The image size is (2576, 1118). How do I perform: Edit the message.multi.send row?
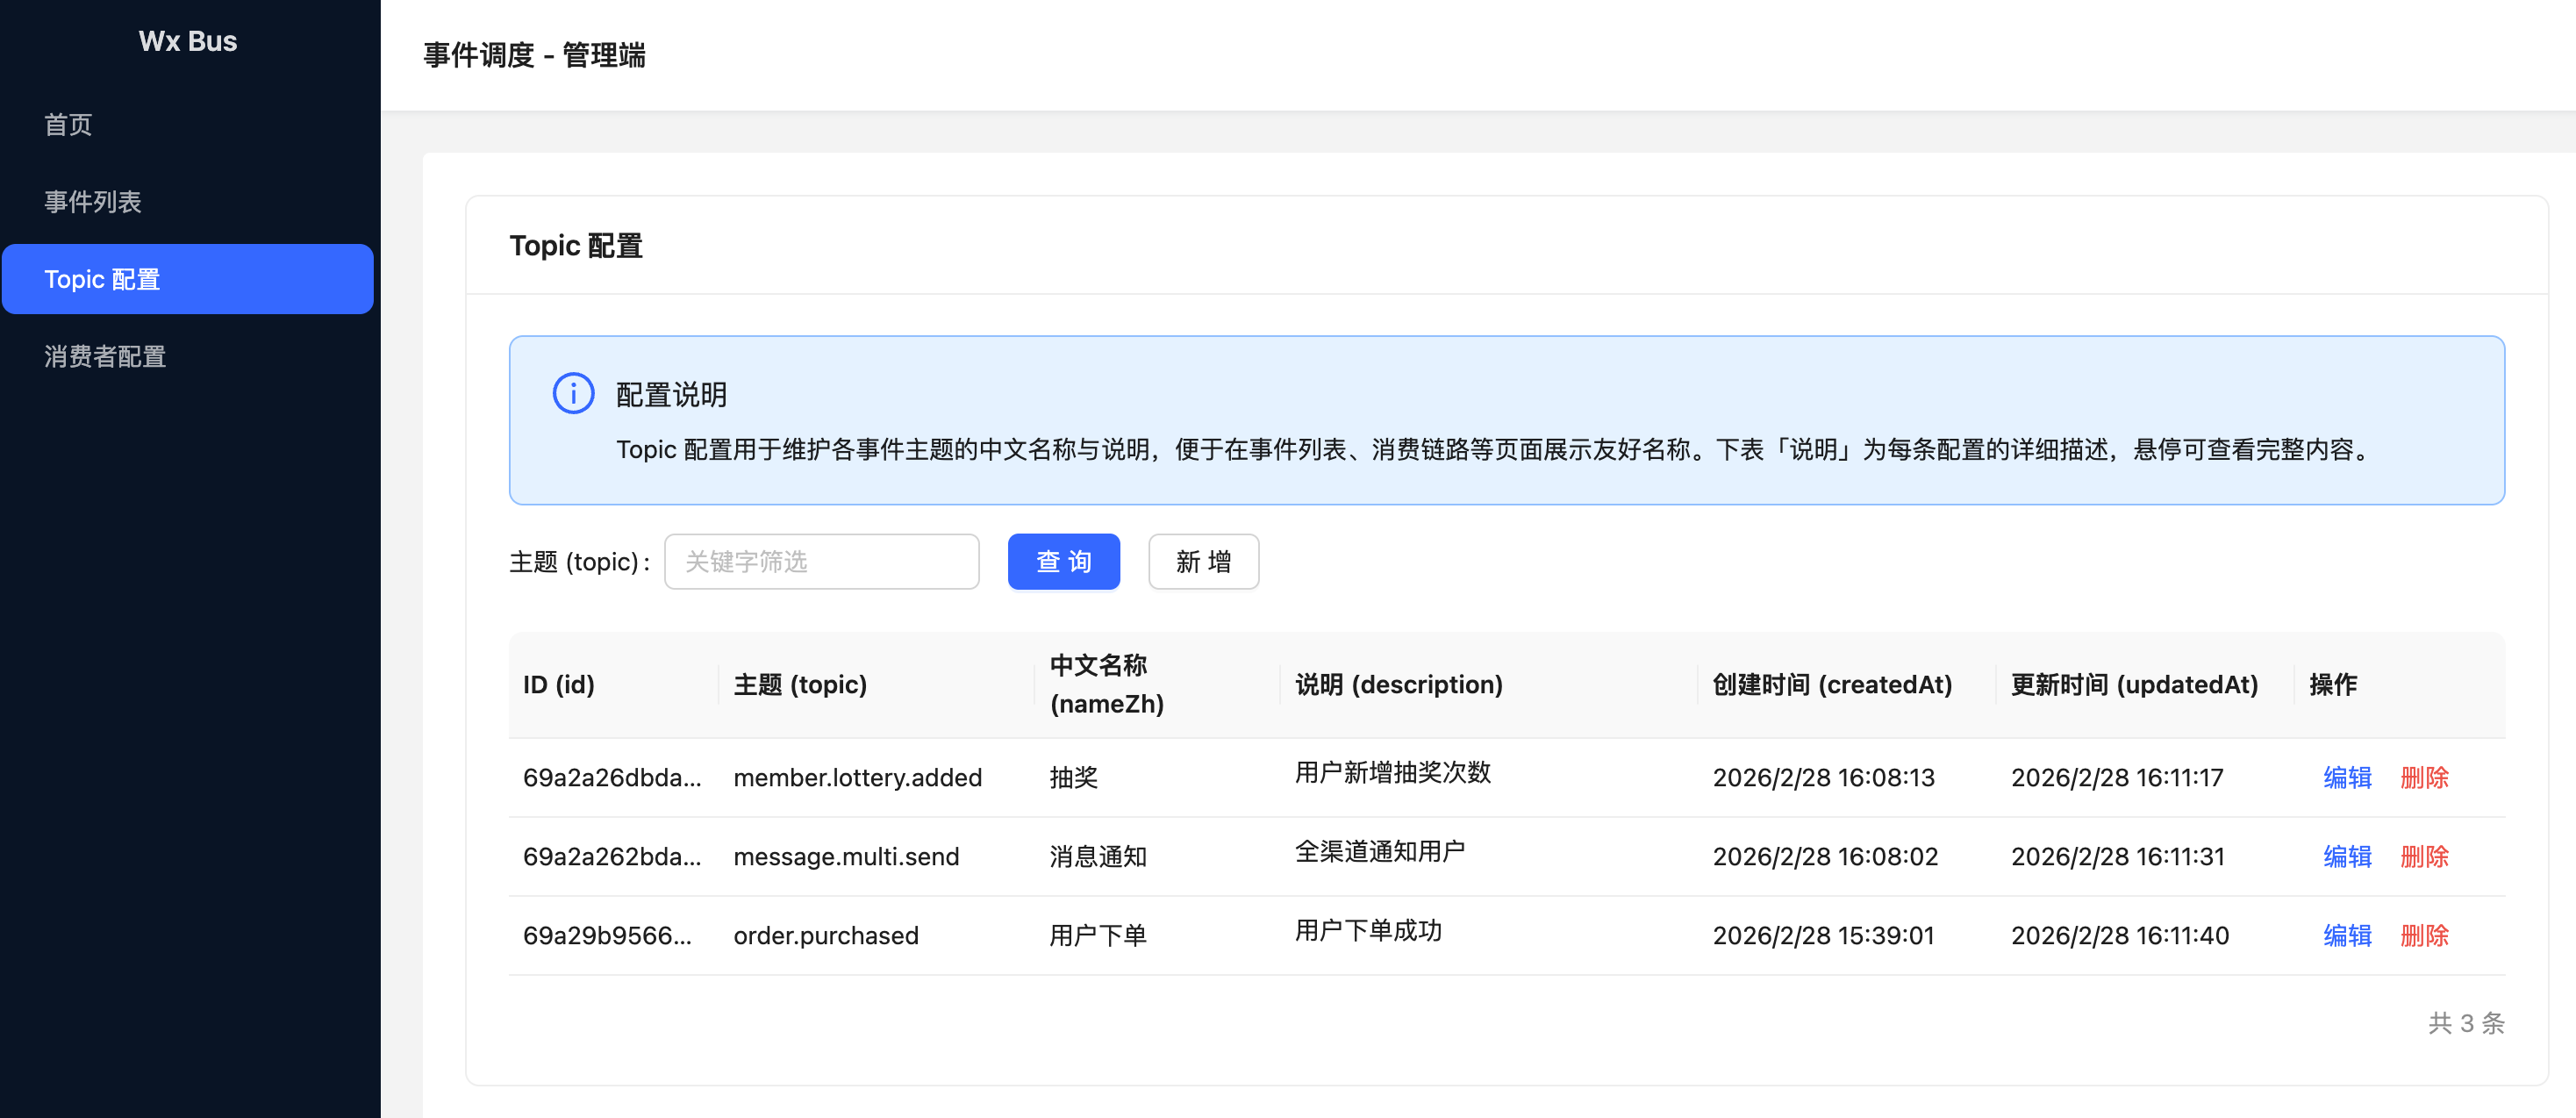pyautogui.click(x=2346, y=856)
